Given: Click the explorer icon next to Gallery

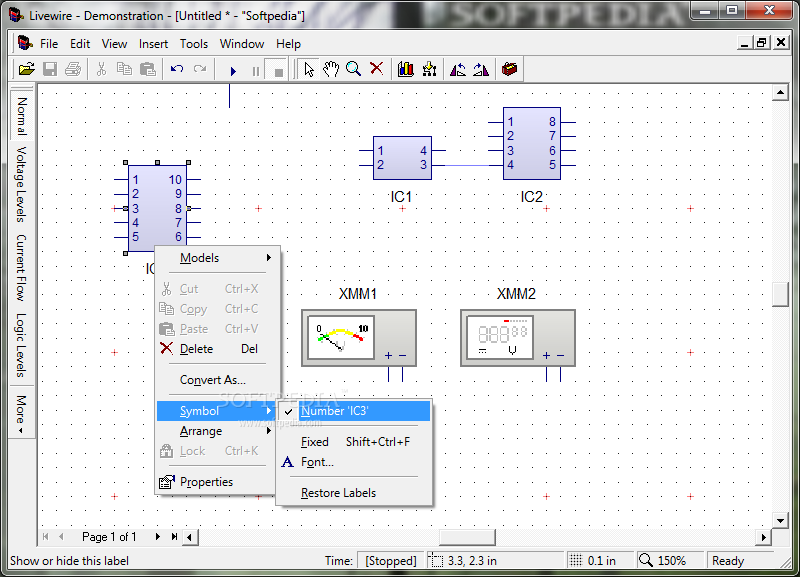Looking at the screenshot, I should tap(429, 69).
